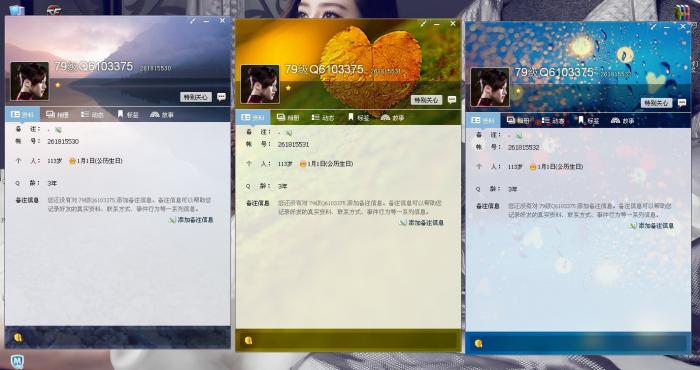Edit the 备注 remark icon in window 261815532
The image size is (700, 370).
[x=519, y=136]
